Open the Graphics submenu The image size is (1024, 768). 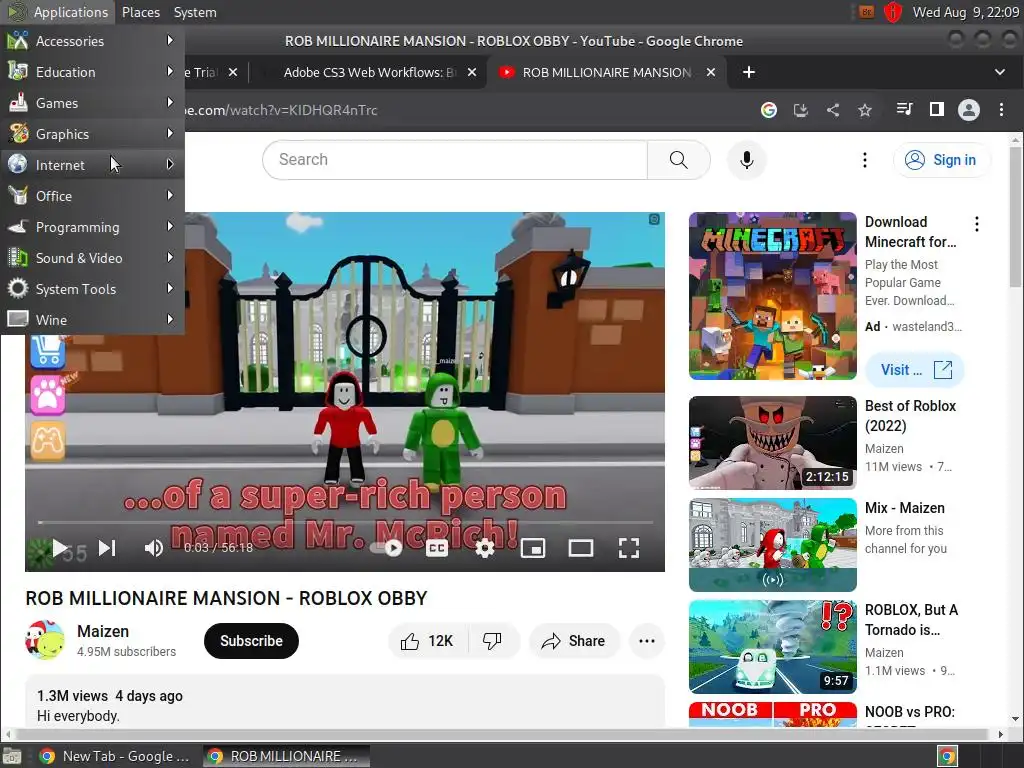[92, 134]
